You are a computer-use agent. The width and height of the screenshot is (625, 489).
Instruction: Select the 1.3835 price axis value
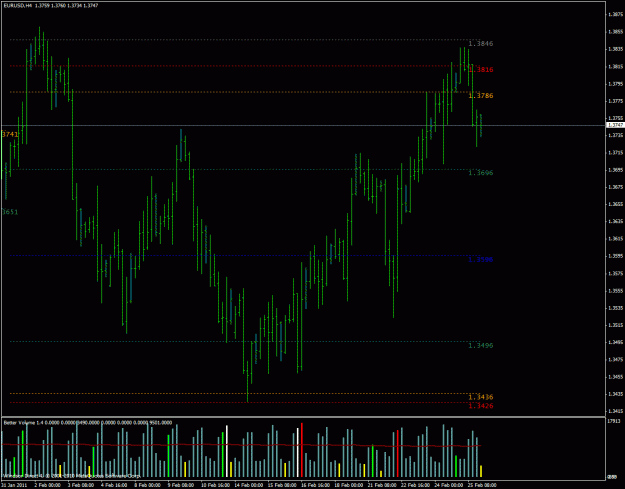pos(616,49)
